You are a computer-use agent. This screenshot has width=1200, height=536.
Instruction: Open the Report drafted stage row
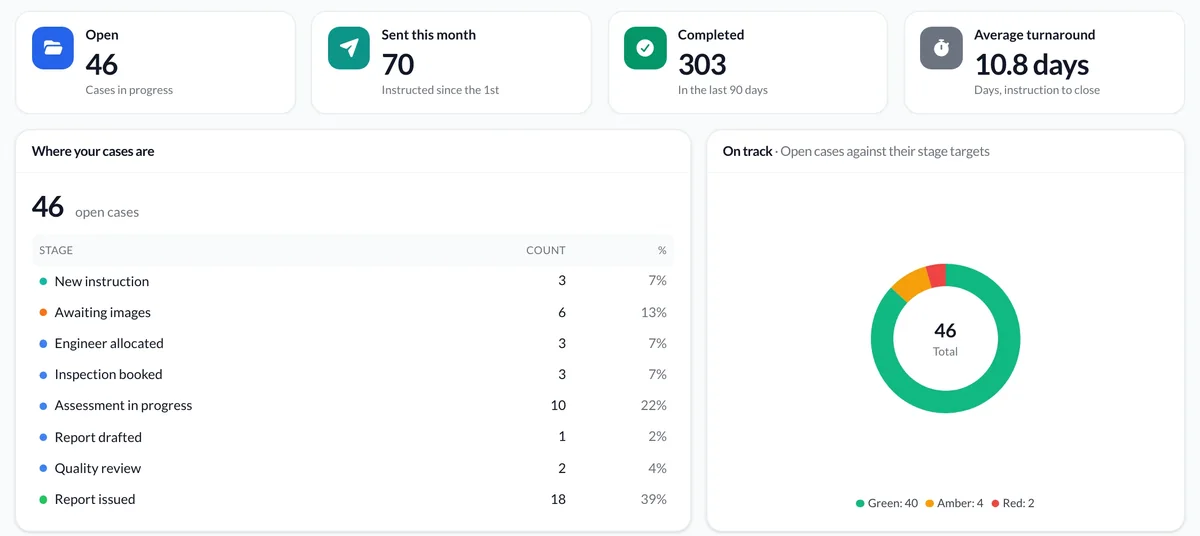(353, 437)
